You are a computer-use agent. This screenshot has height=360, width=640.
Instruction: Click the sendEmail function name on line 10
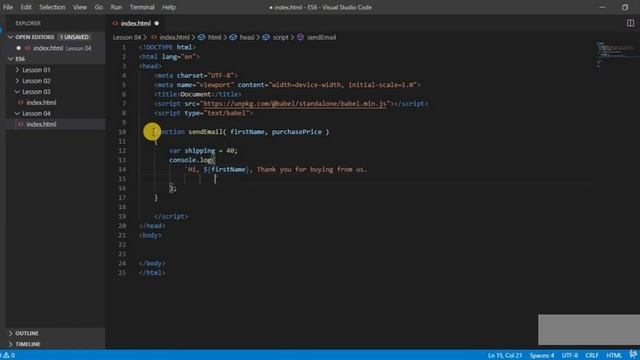point(205,132)
